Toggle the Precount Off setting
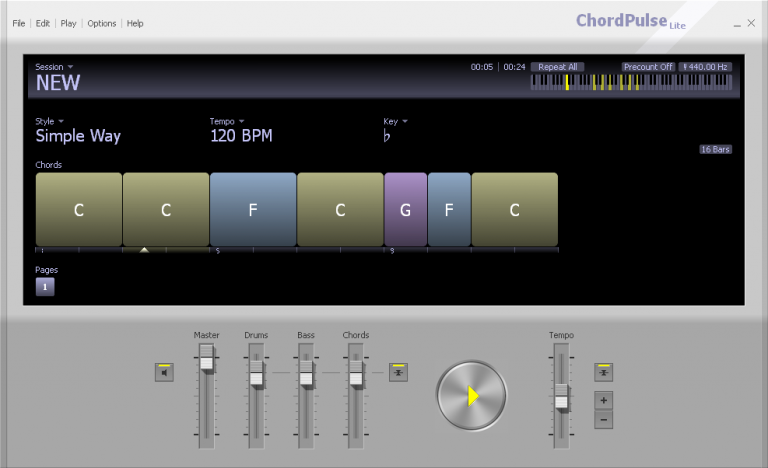 pyautogui.click(x=648, y=67)
